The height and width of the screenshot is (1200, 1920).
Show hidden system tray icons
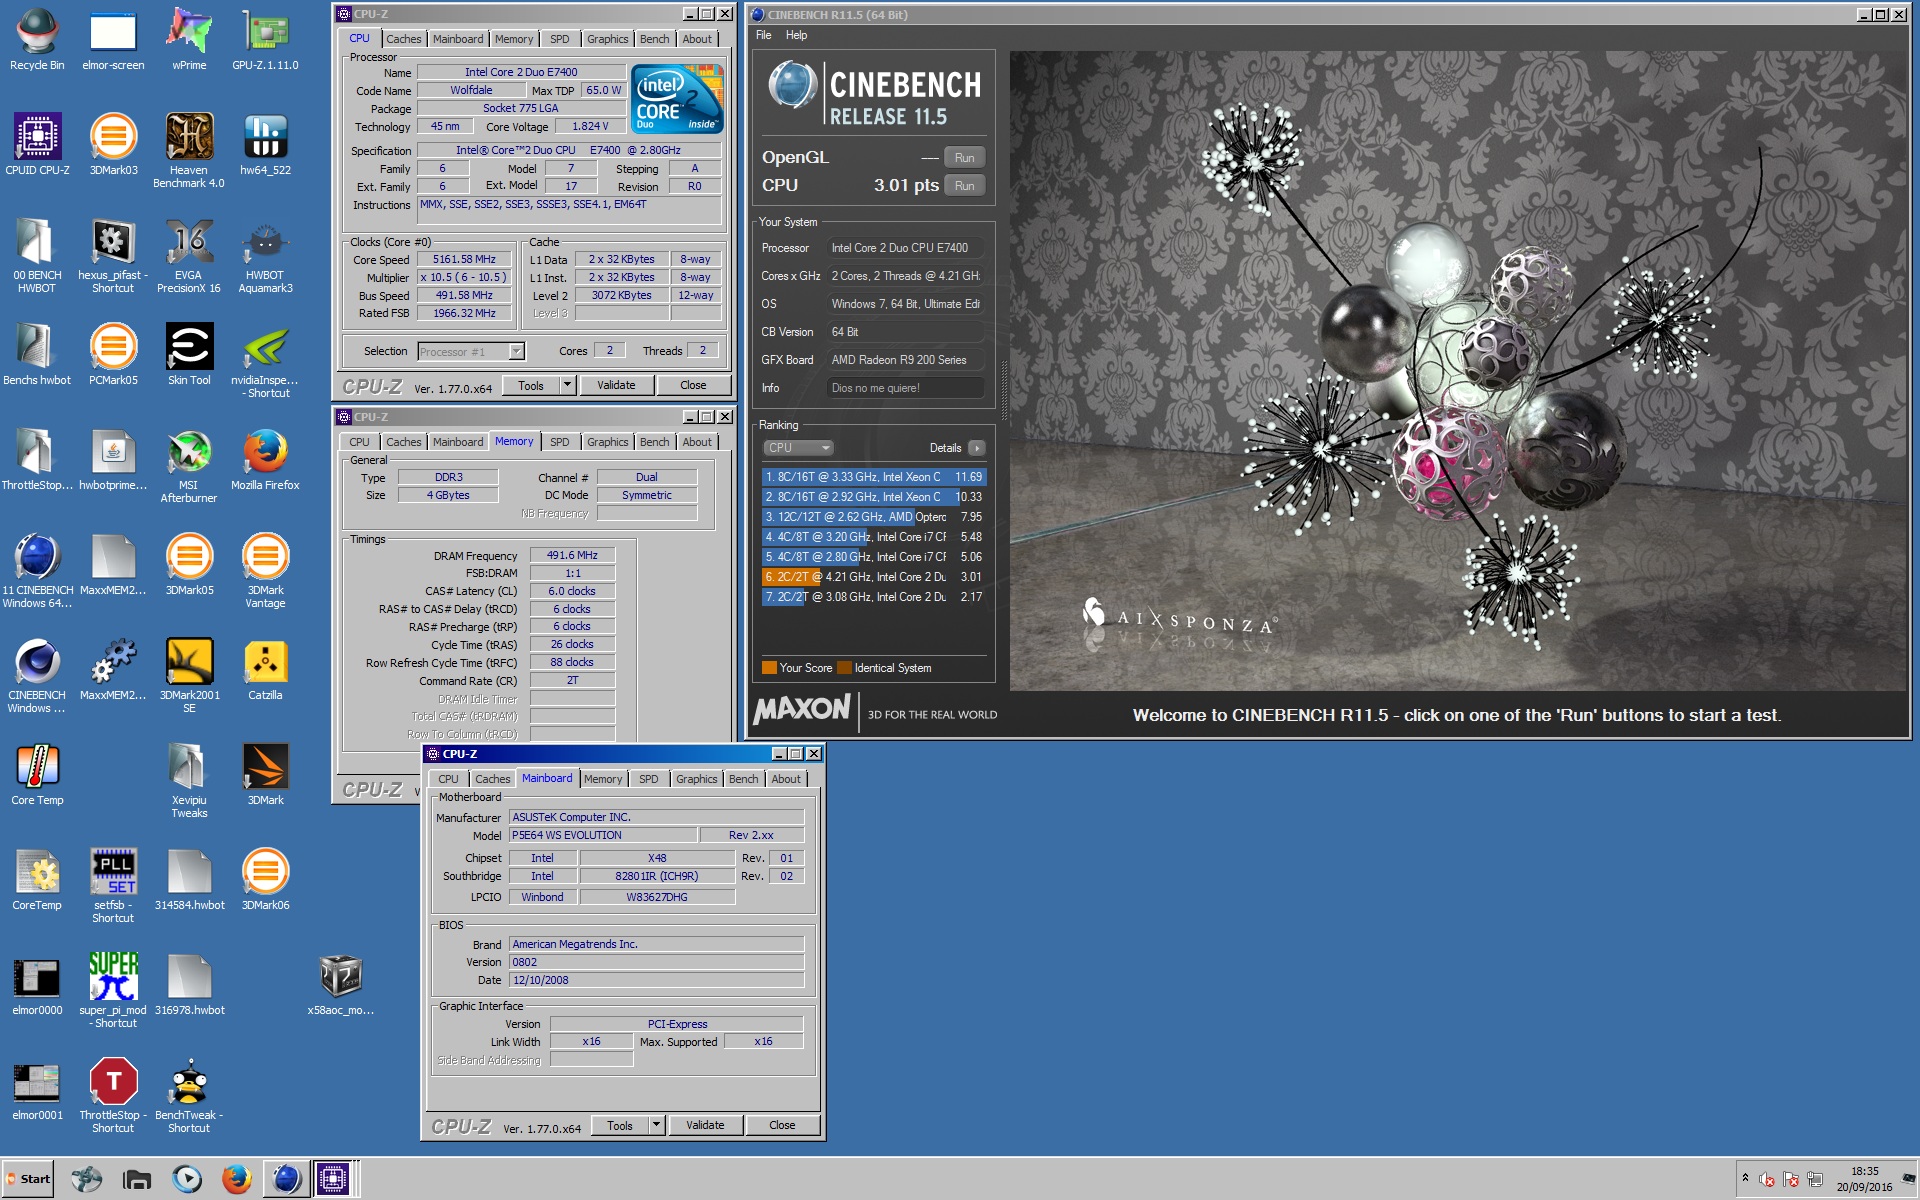coord(1745,1178)
